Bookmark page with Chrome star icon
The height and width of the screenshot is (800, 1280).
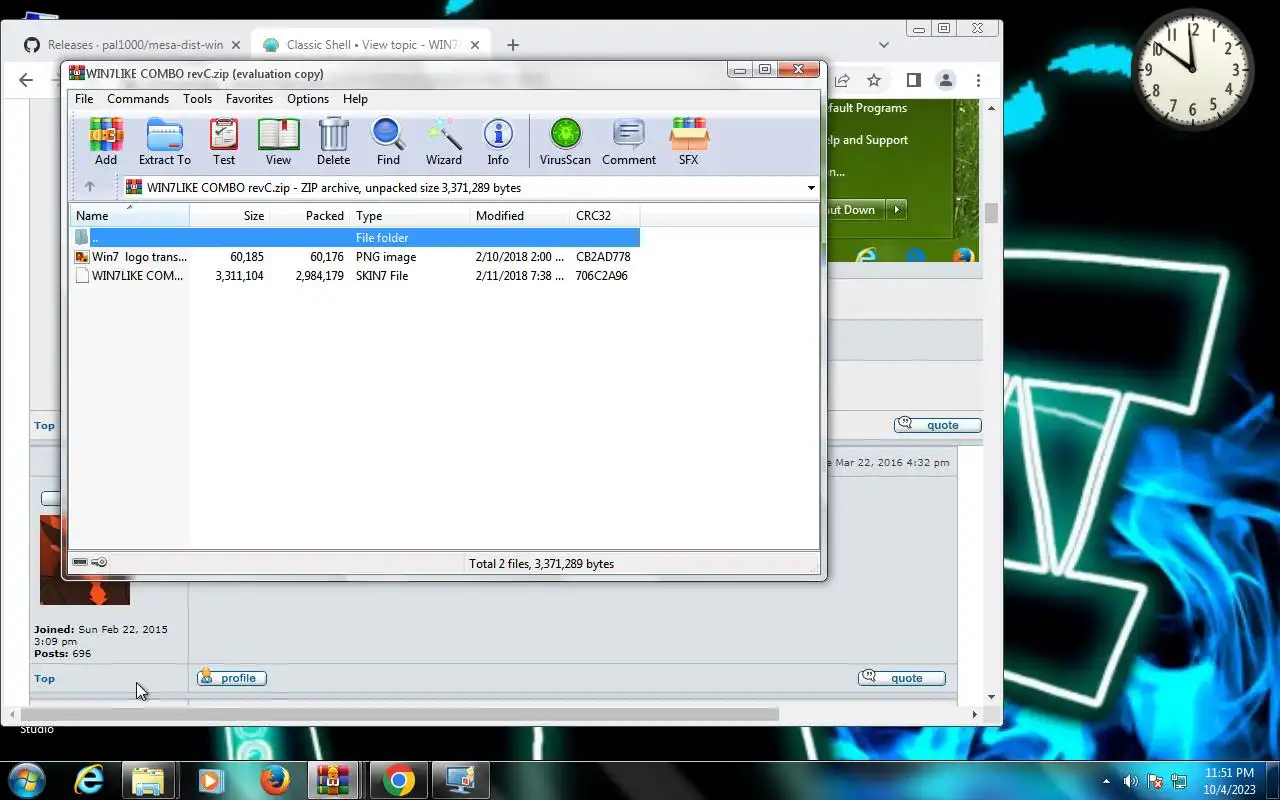tap(874, 80)
